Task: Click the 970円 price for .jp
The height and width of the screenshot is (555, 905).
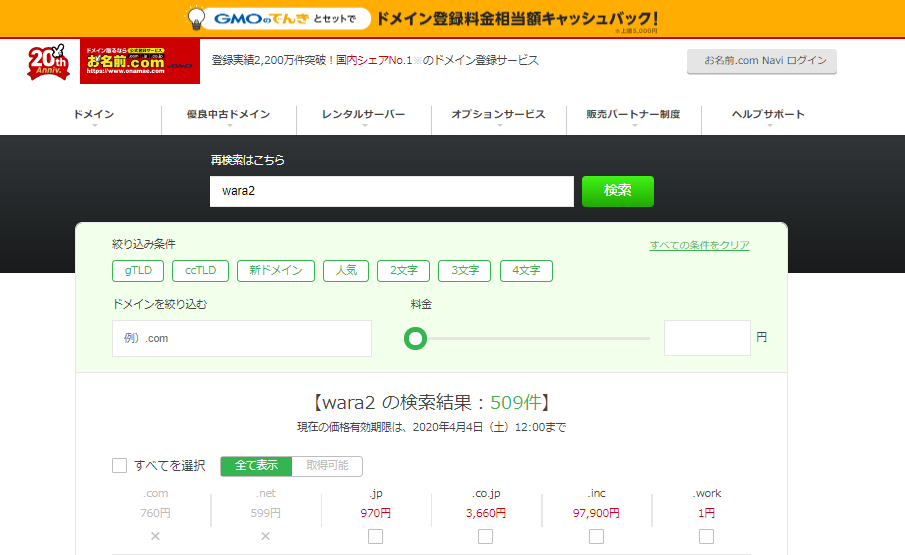Action: pyautogui.click(x=376, y=513)
